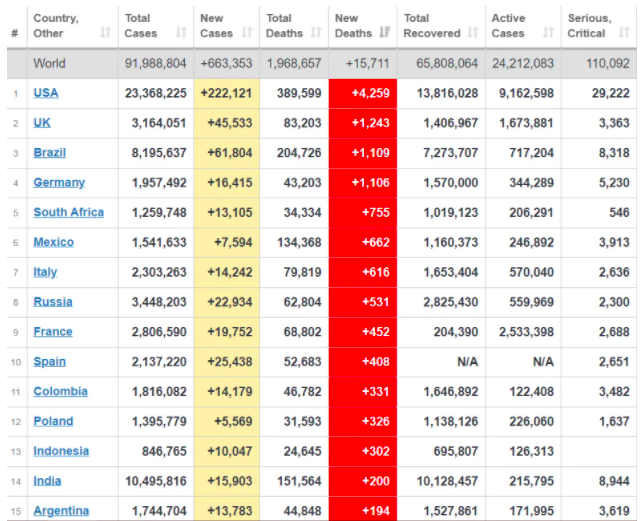
Task: Open the UK country link
Action: [x=42, y=123]
